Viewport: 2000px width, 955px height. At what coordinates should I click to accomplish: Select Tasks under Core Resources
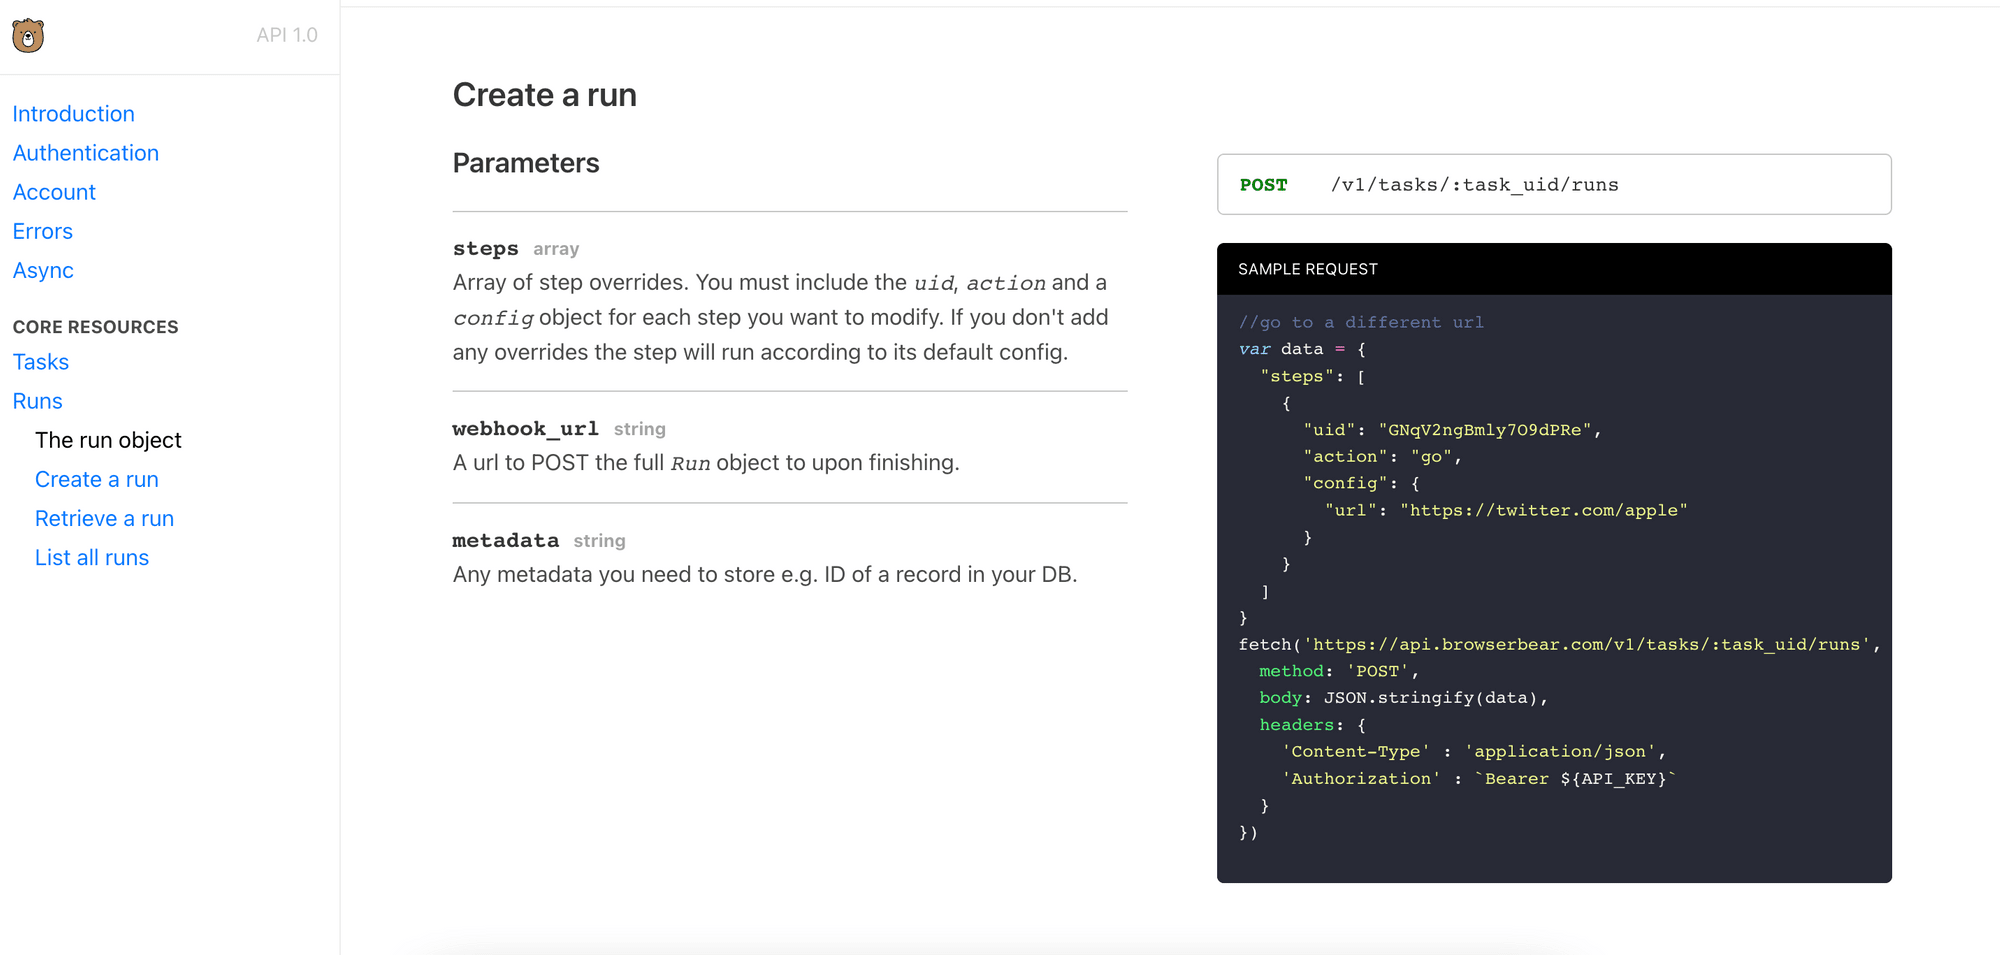tap(41, 362)
